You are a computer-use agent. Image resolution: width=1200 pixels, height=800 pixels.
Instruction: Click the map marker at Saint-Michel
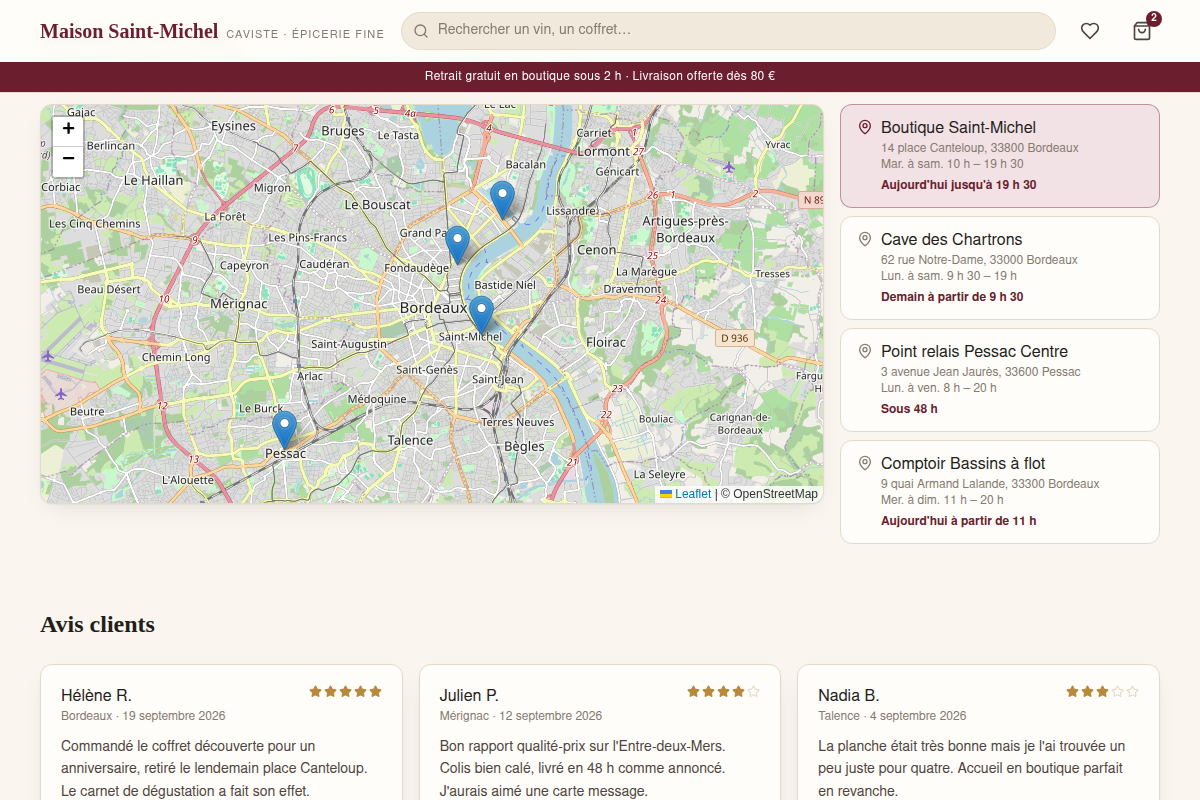[481, 315]
